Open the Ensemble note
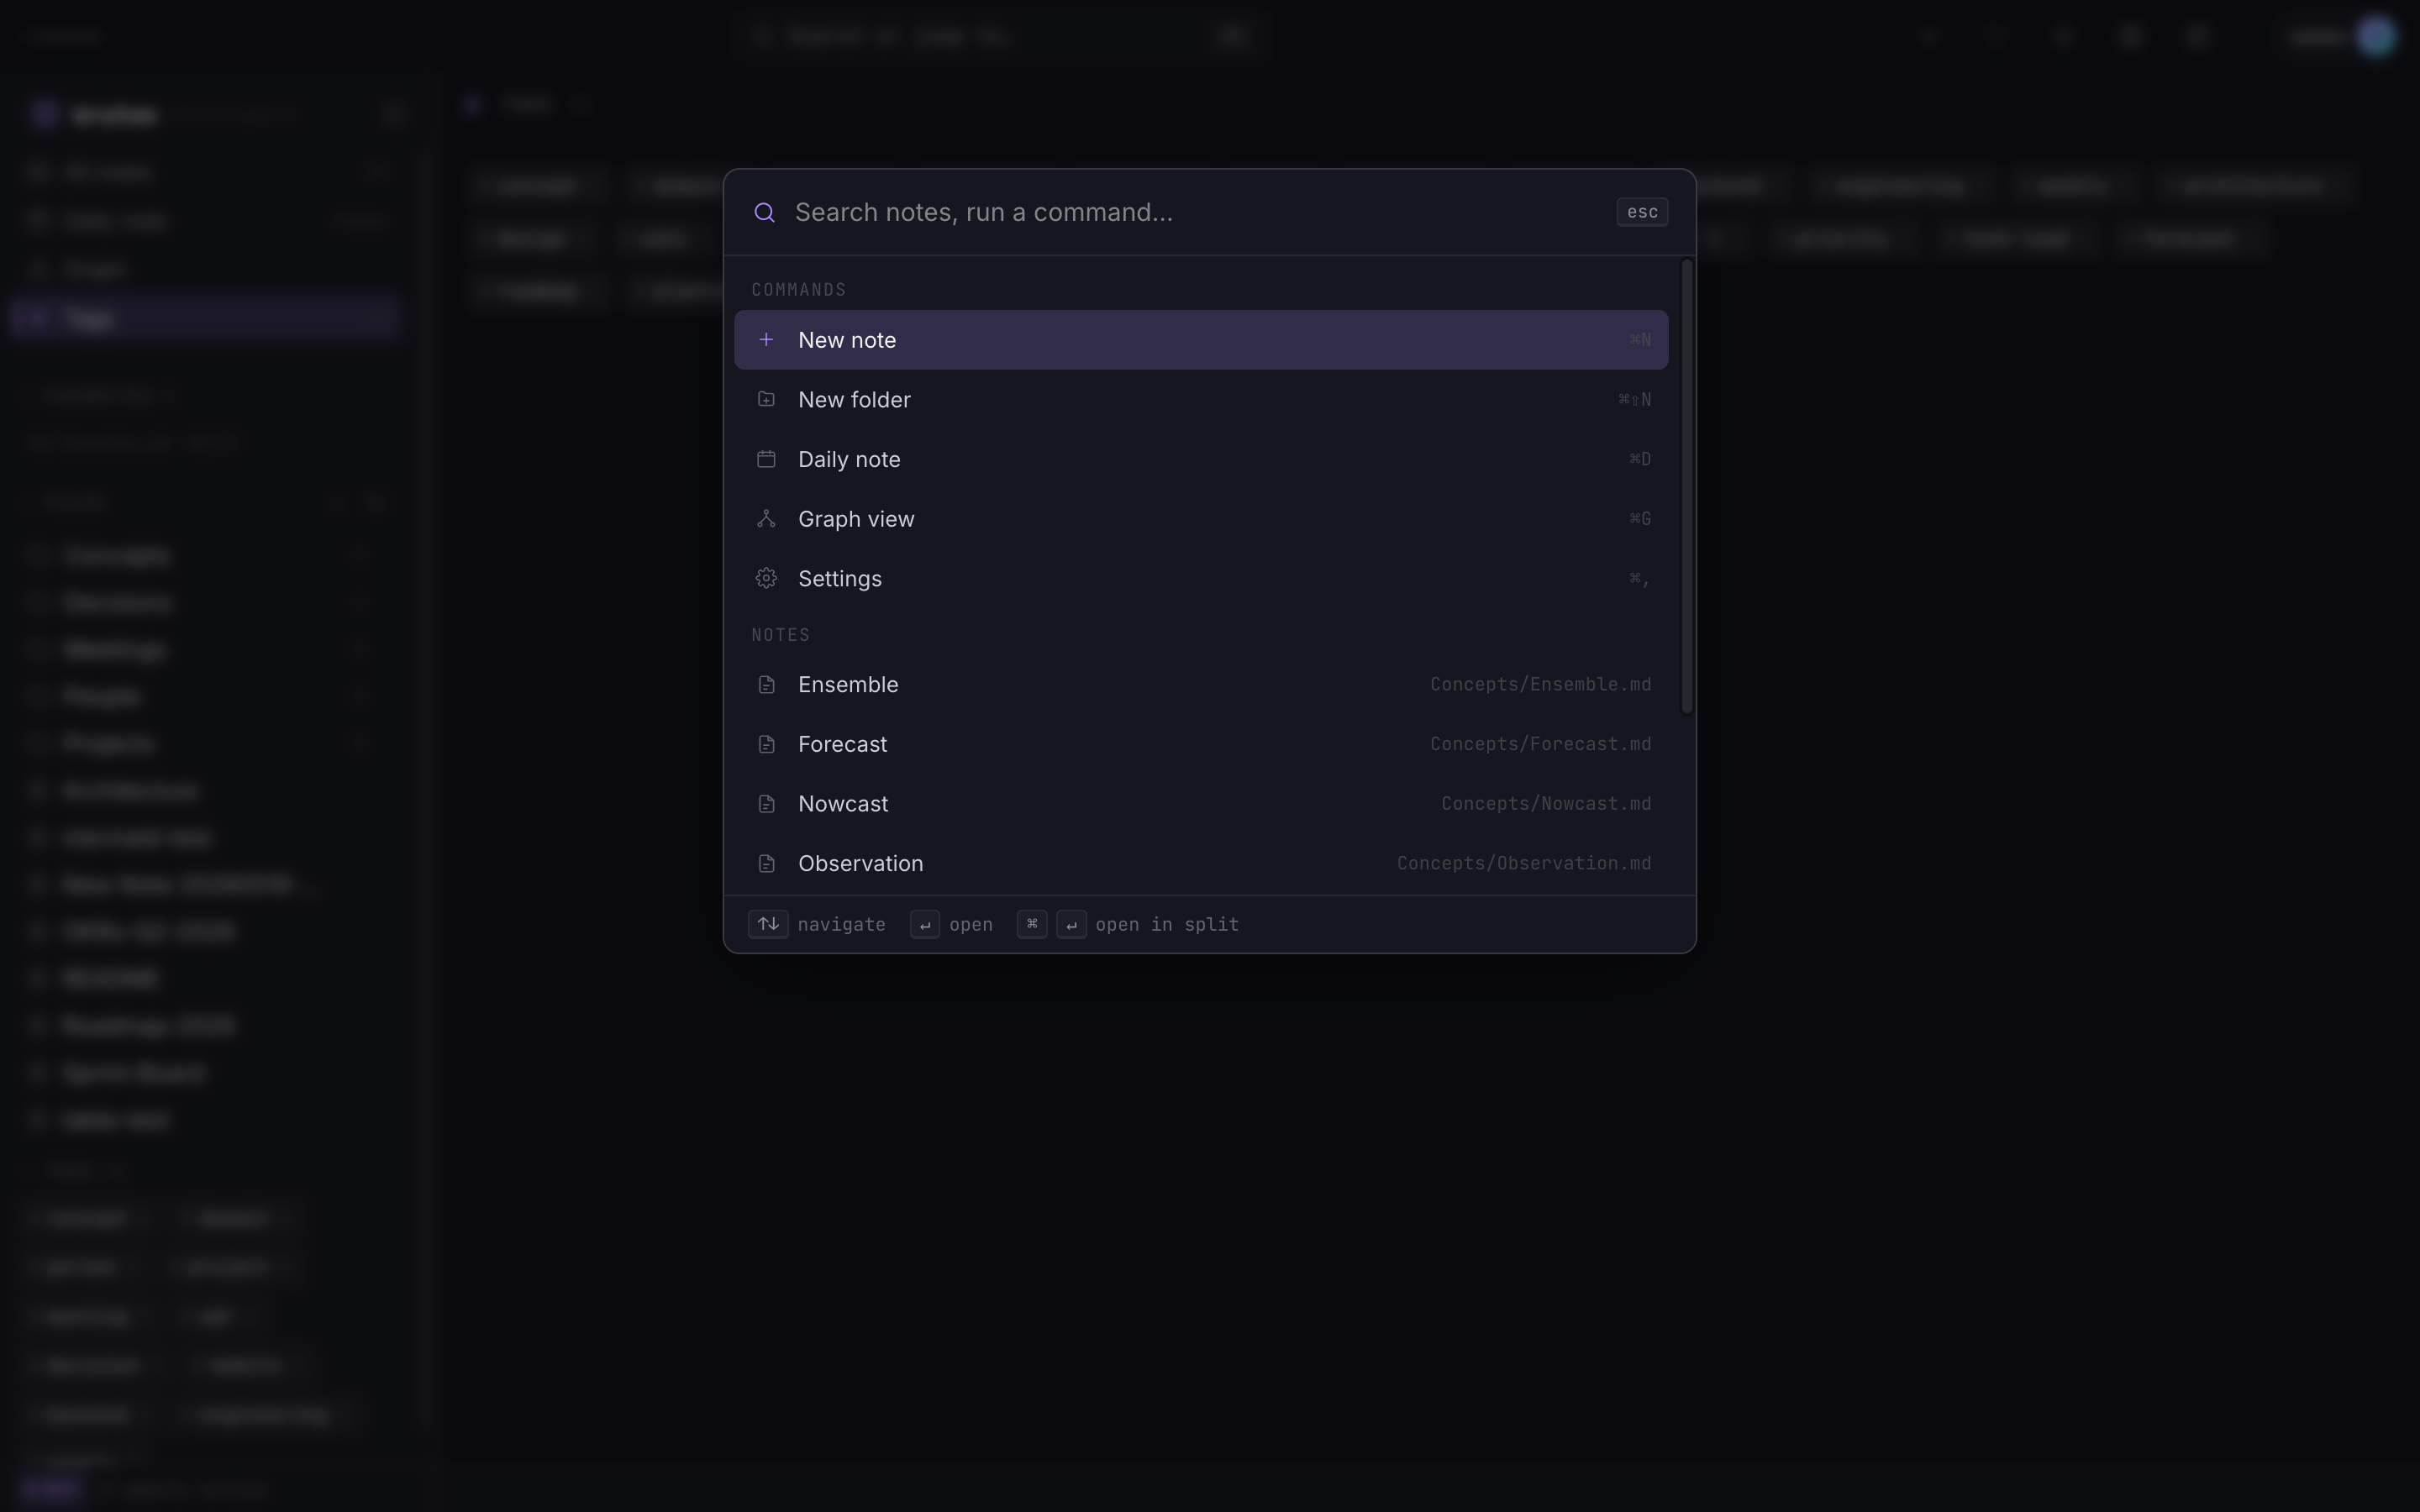The image size is (2420, 1512). (x=1201, y=684)
